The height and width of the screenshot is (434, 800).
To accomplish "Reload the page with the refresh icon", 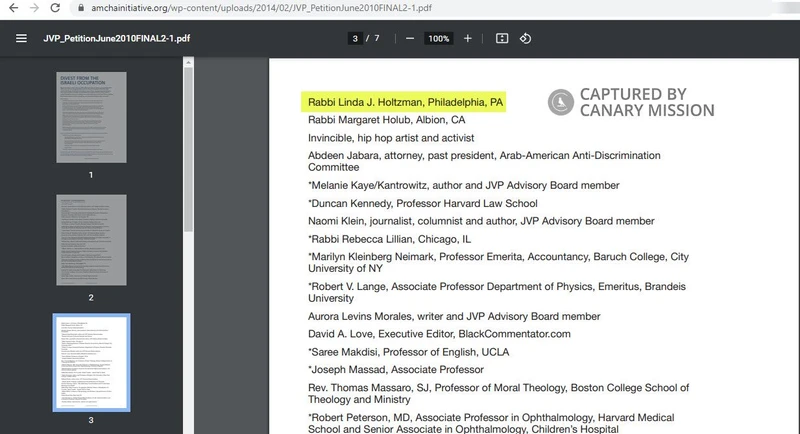I will pos(55,8).
